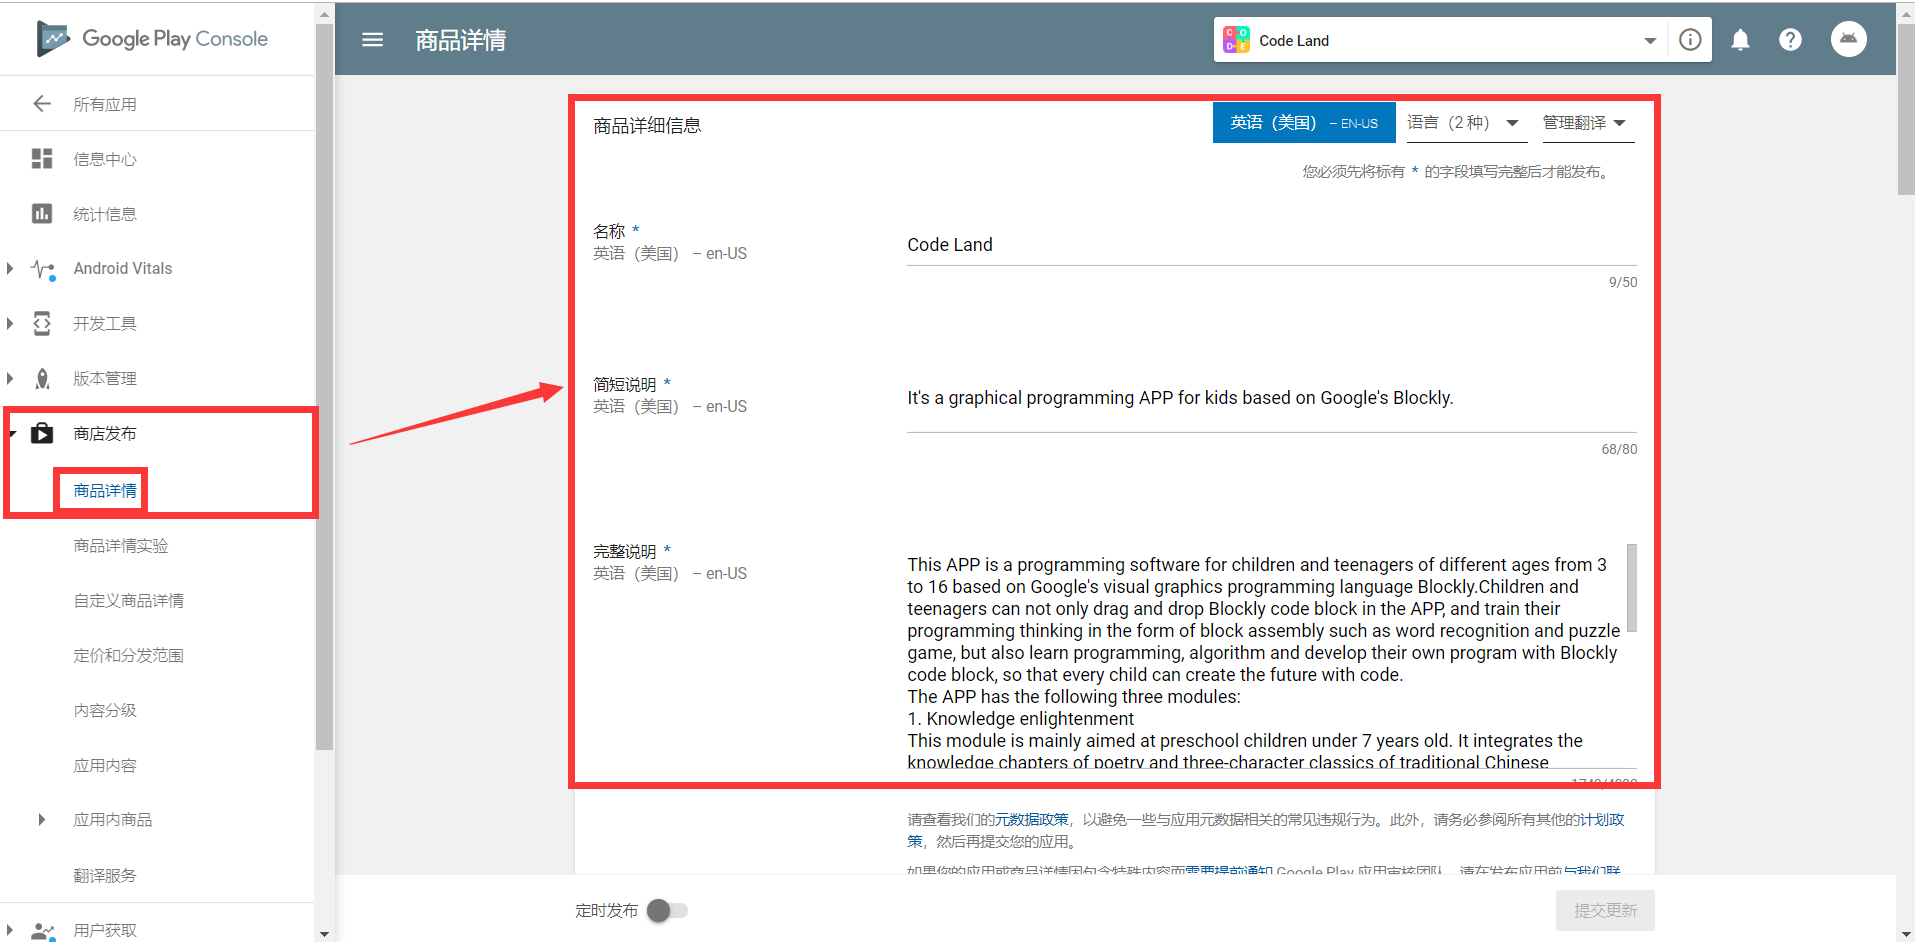Open the 语言 (2 种) dropdown
1915x942 pixels.
[x=1467, y=123]
